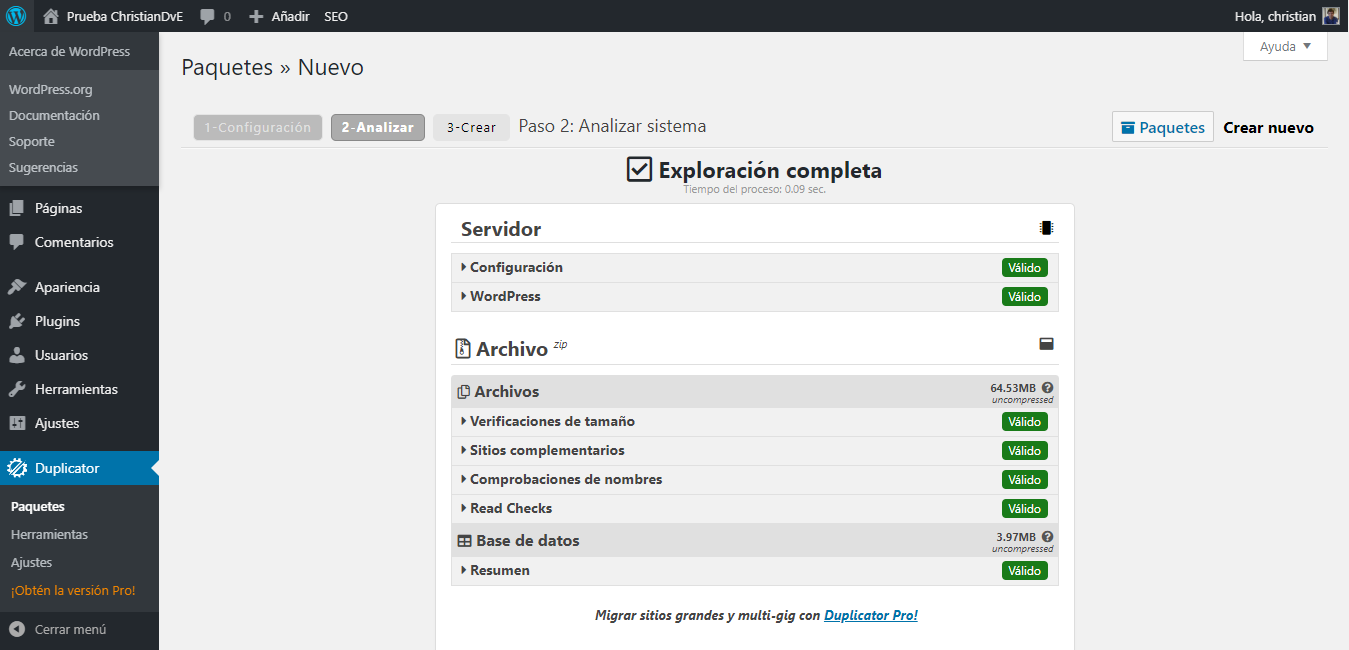Click the Paquetes button
The height and width of the screenshot is (650, 1349).
tap(1163, 127)
